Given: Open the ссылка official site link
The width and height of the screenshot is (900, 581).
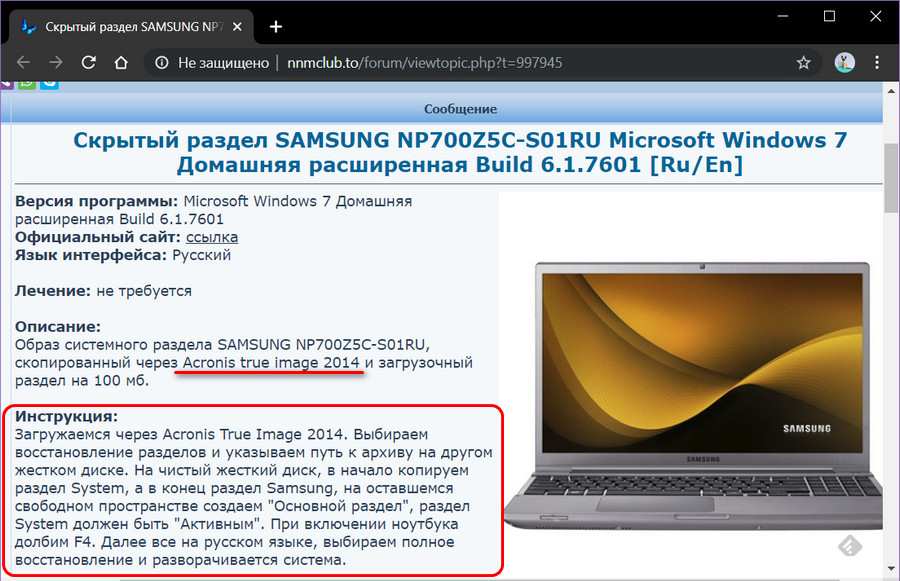Looking at the screenshot, I should click(x=212, y=237).
